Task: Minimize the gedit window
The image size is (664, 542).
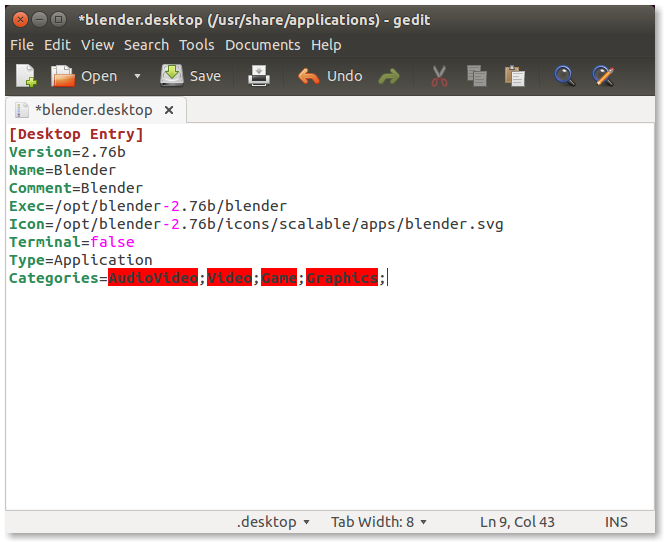Action: tap(39, 19)
